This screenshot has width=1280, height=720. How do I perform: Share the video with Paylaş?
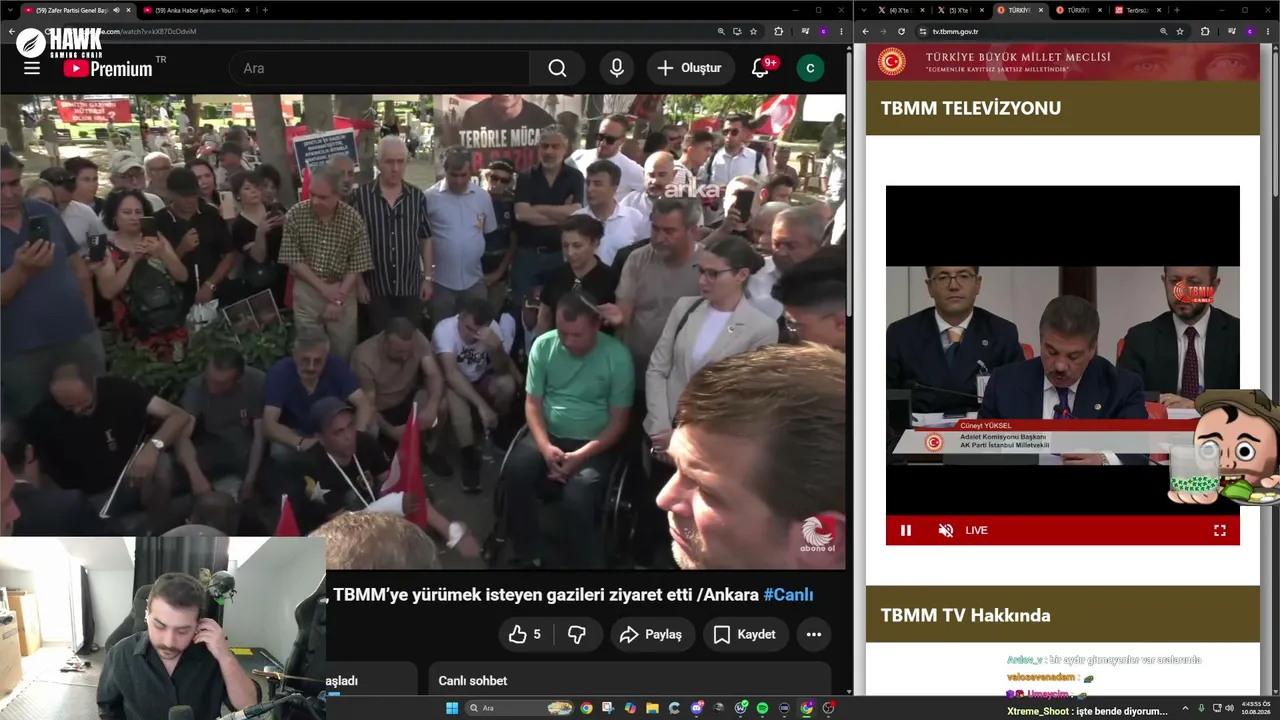point(651,634)
